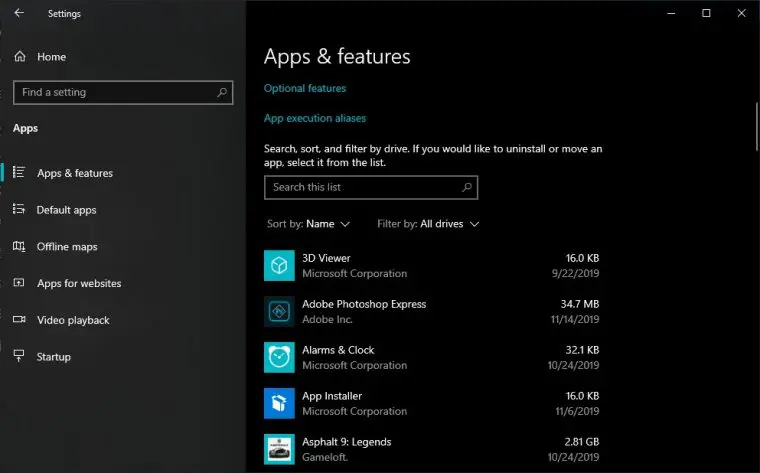Screen dimensions: 760x473
Task: Open Default apps section
Action: [66, 210]
